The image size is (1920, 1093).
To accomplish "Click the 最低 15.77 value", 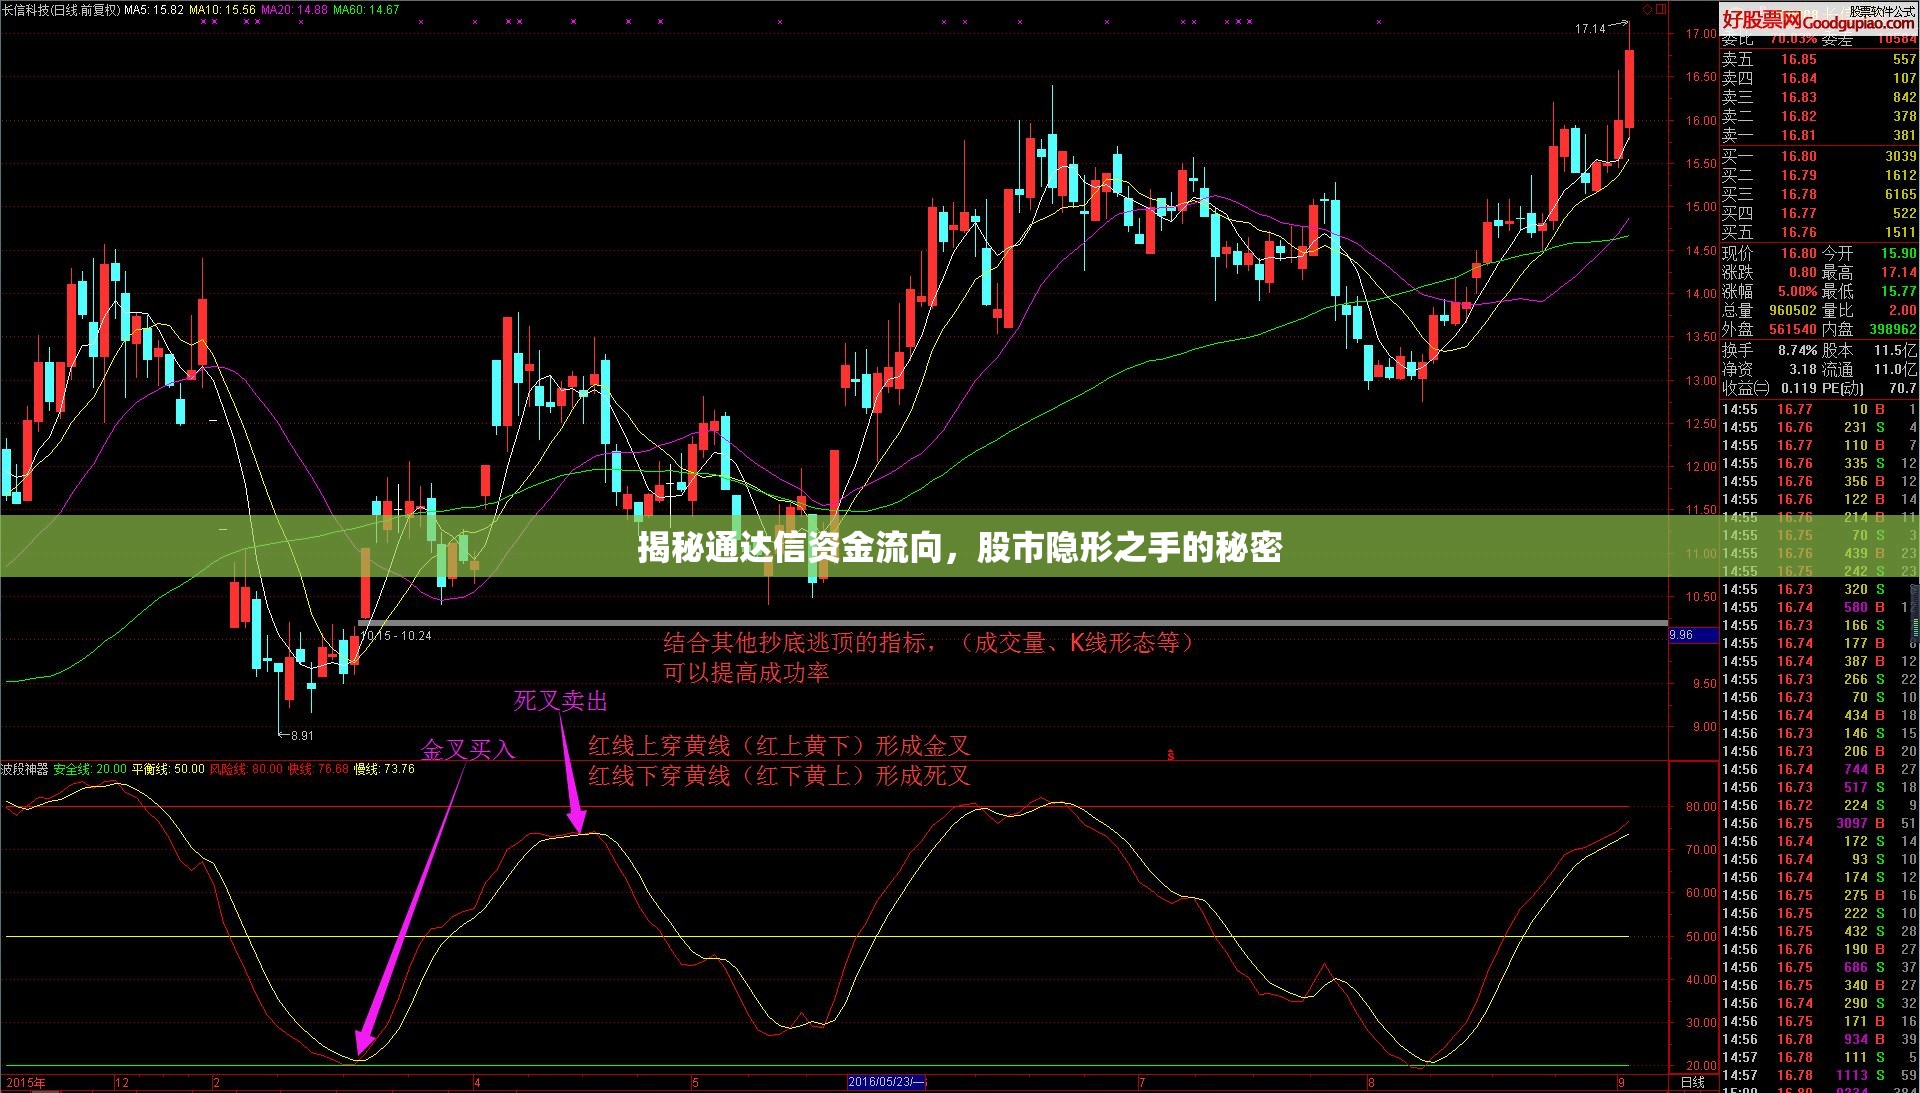I will click(1898, 292).
